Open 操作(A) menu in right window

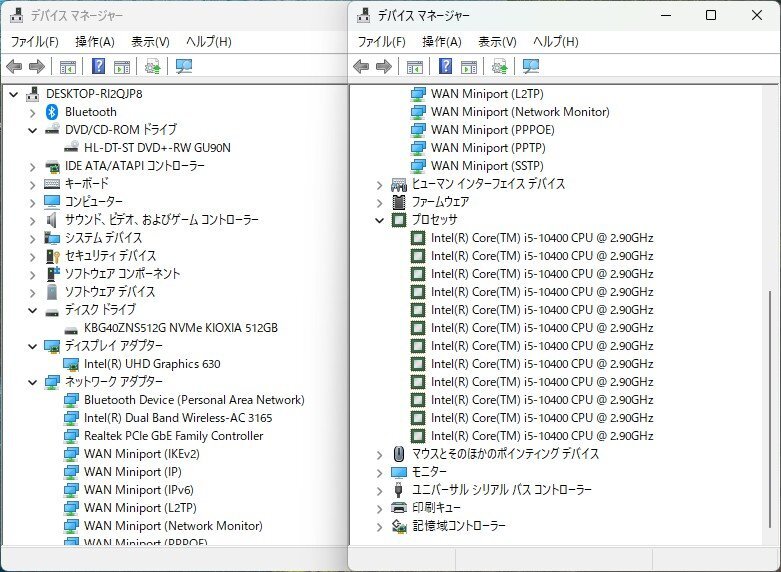tap(442, 42)
